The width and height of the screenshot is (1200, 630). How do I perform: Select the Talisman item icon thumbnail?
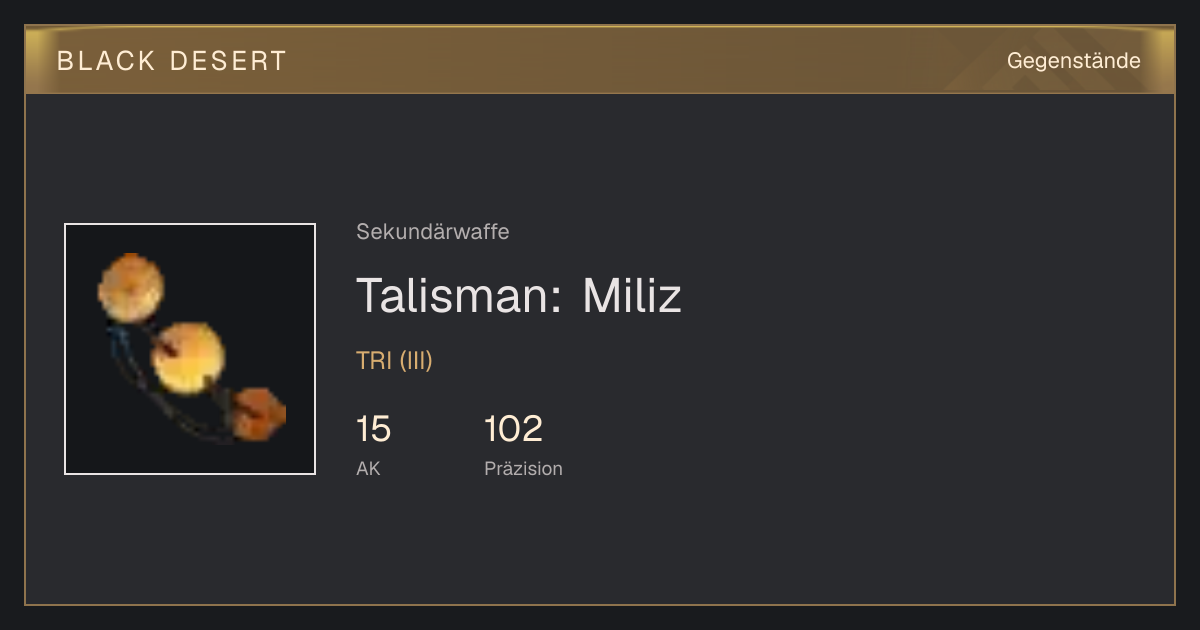coord(190,349)
